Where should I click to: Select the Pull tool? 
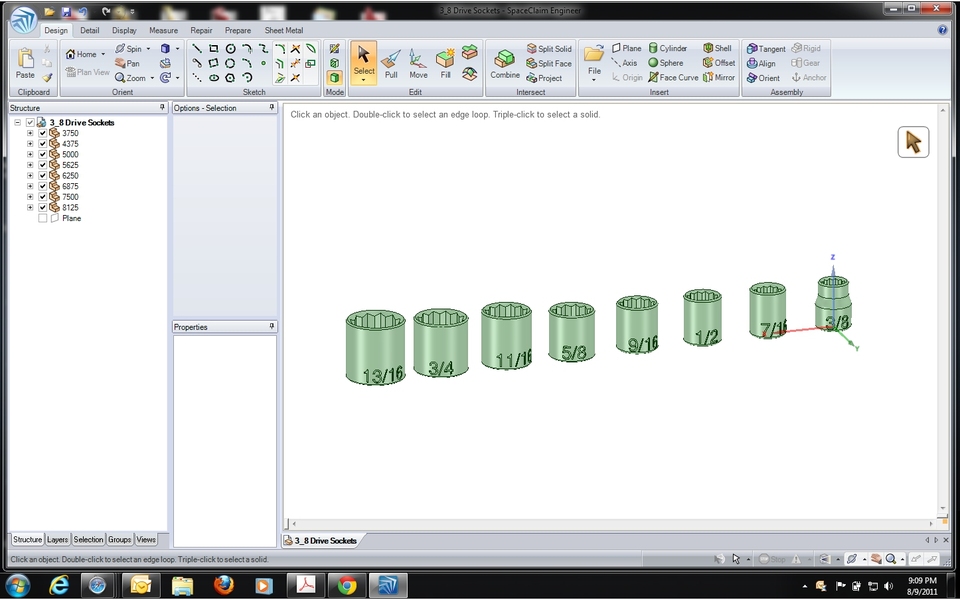tap(390, 62)
